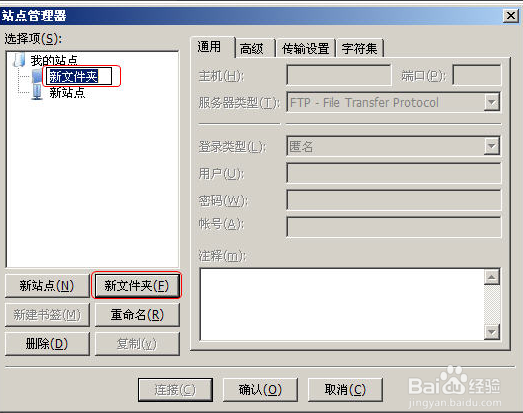Screen dimensions: 523x413
Task: Open the 服务器类型 dropdown
Action: [394, 102]
